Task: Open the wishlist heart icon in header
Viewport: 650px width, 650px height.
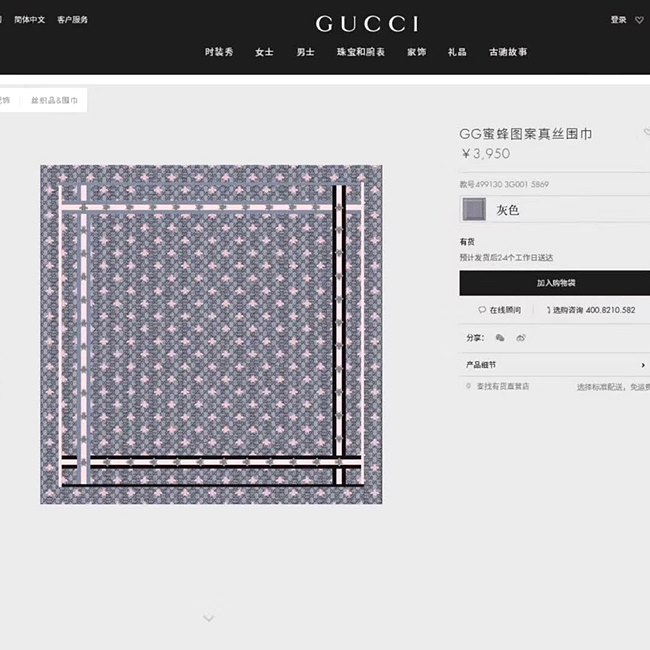Action: (640, 19)
